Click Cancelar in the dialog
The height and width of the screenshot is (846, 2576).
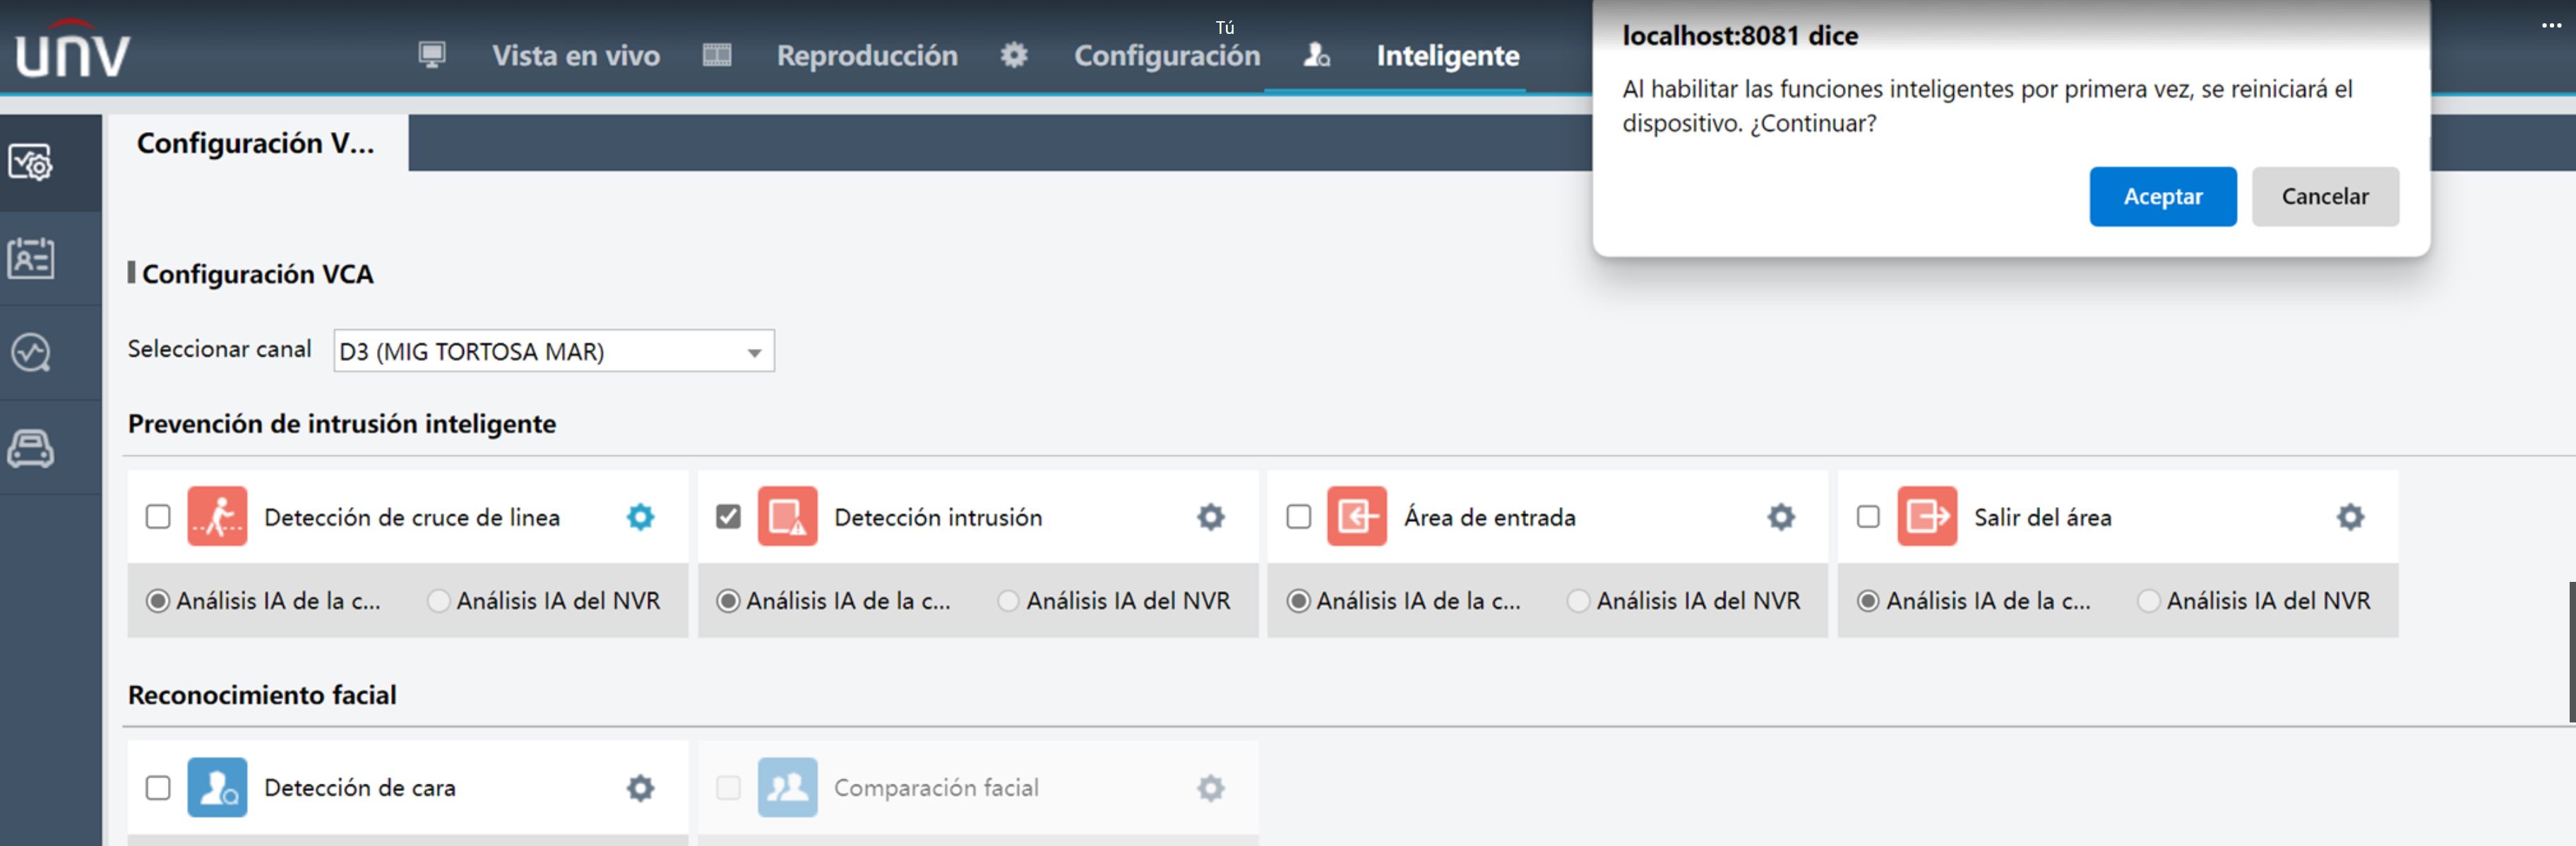[x=2325, y=197]
